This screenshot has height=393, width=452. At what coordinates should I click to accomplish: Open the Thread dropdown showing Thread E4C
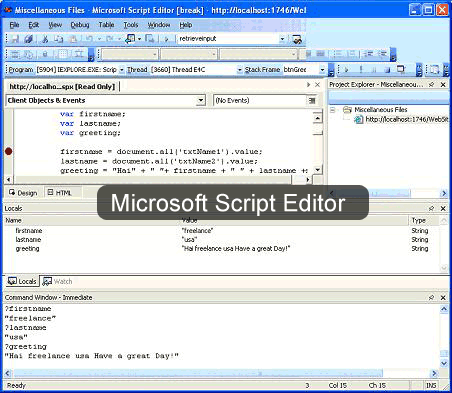[240, 70]
